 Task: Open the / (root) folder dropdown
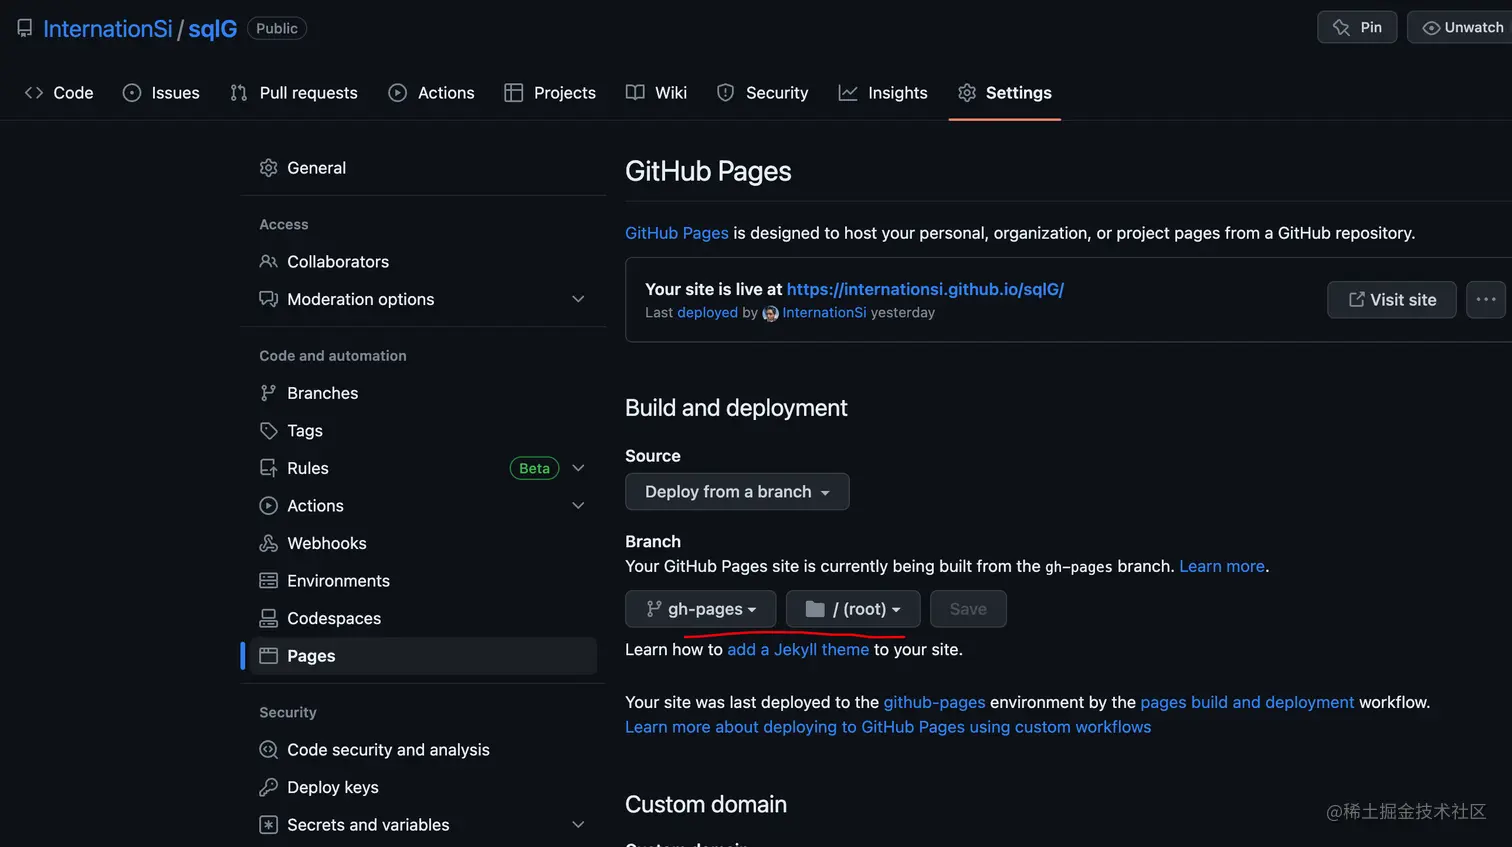coord(853,609)
